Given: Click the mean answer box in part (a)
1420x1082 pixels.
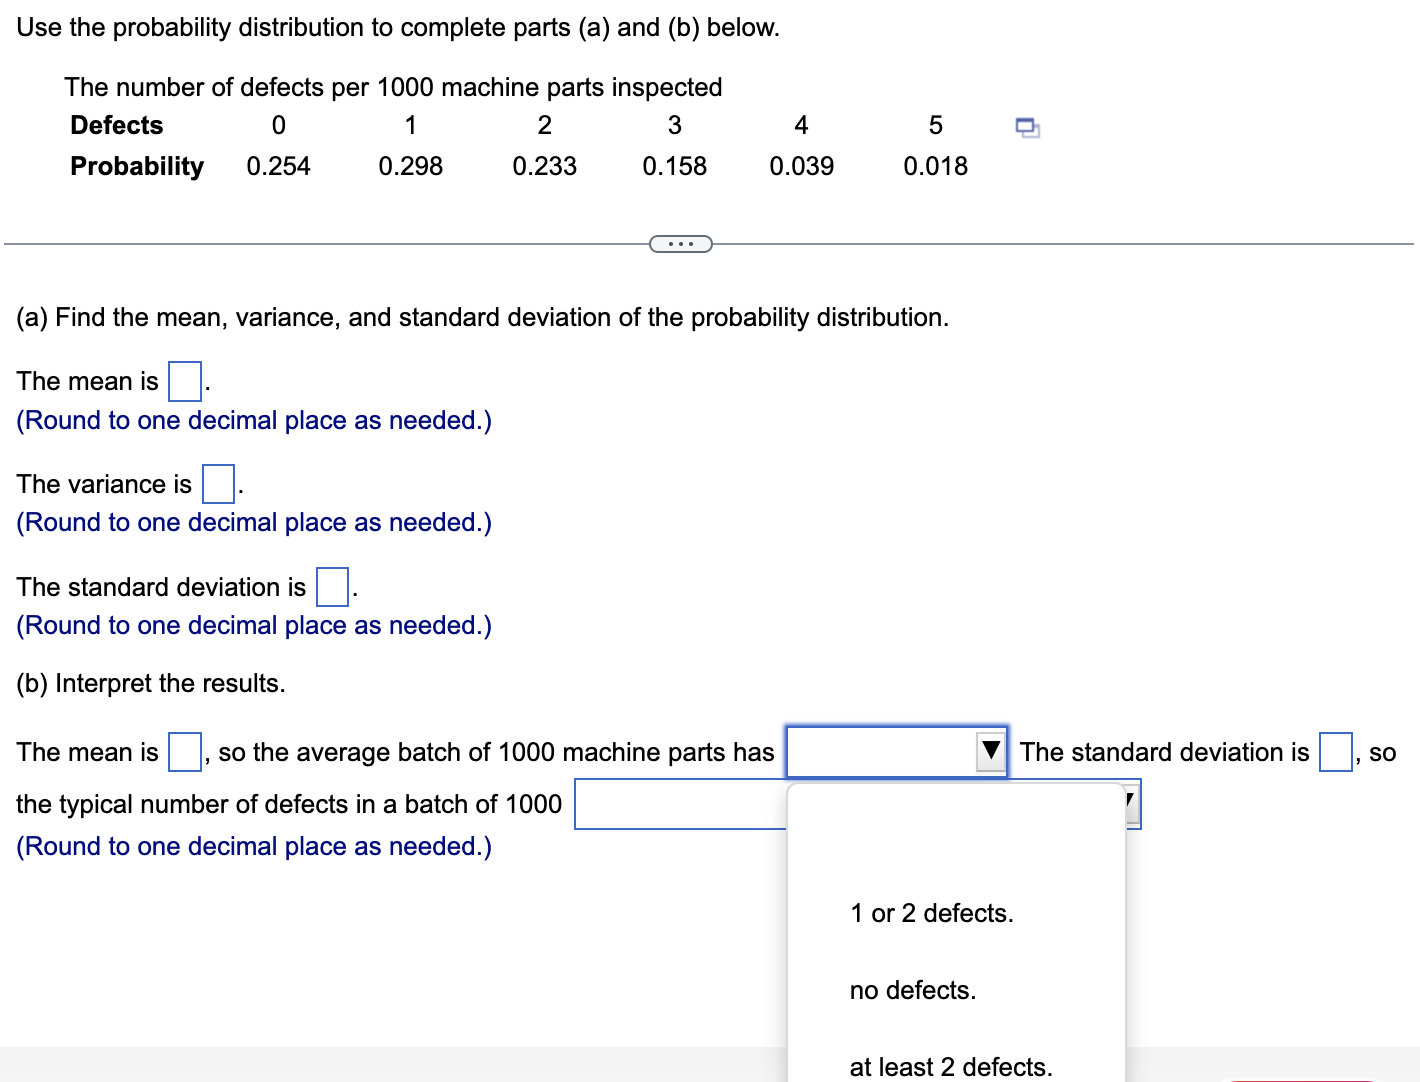Looking at the screenshot, I should click(184, 381).
